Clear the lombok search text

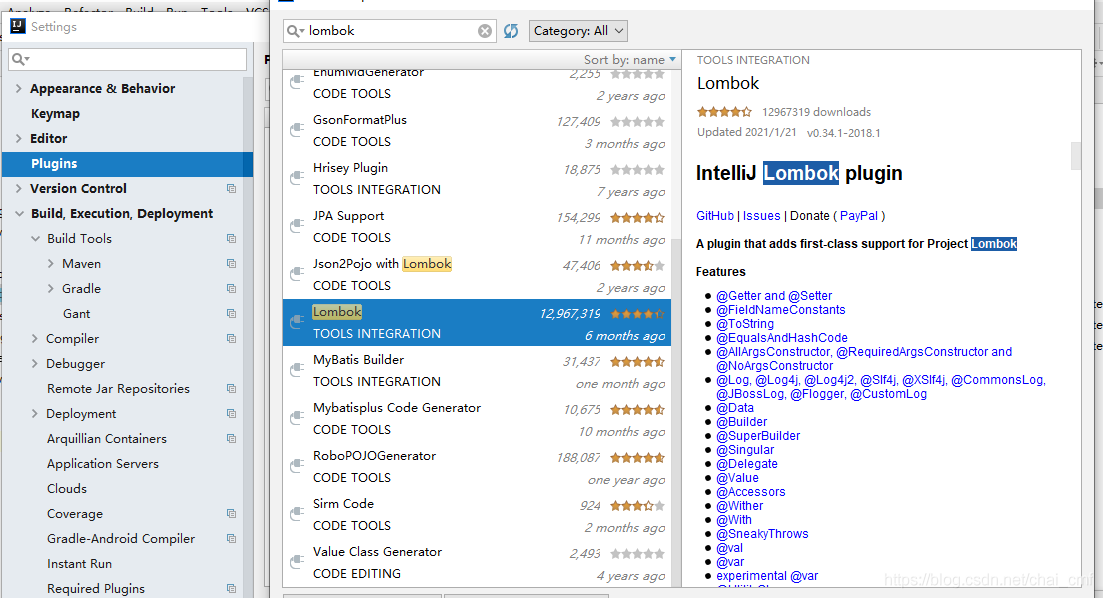coord(485,31)
